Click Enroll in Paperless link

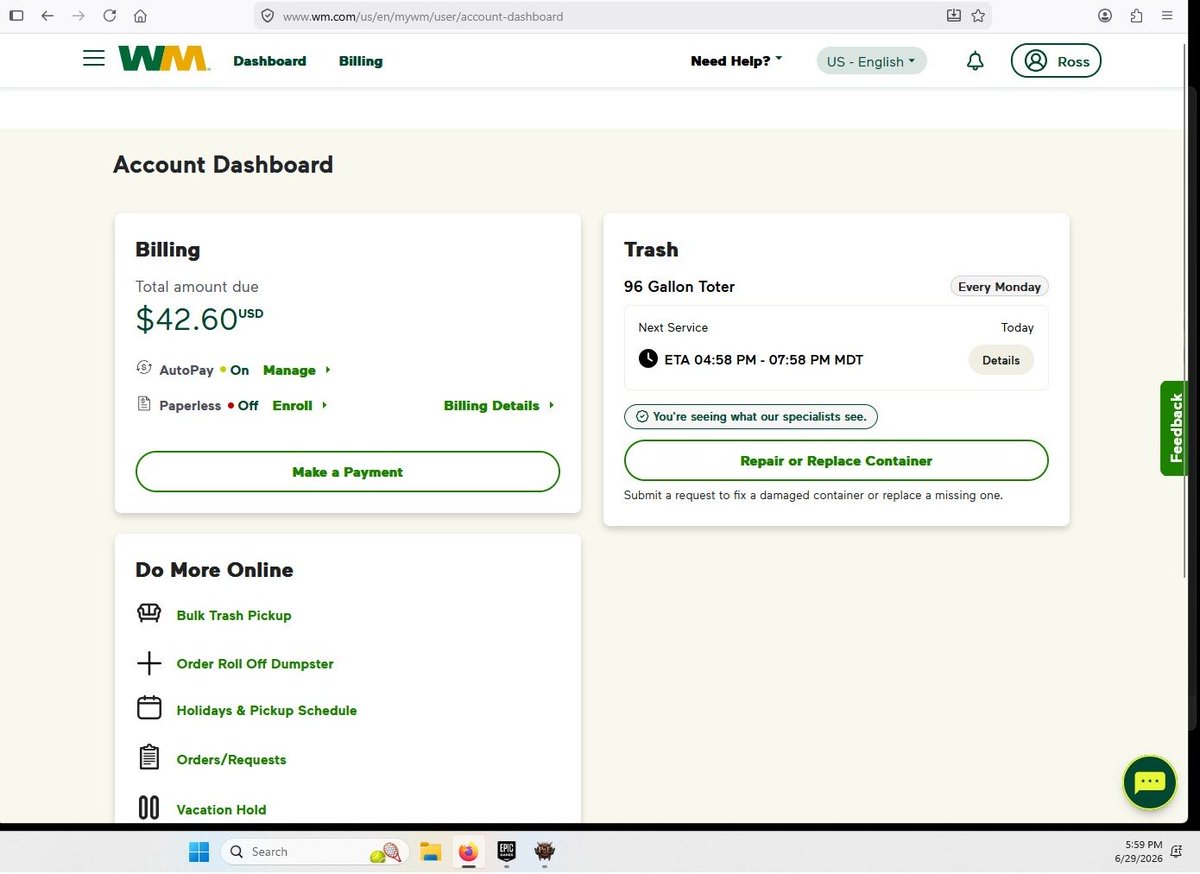[299, 405]
